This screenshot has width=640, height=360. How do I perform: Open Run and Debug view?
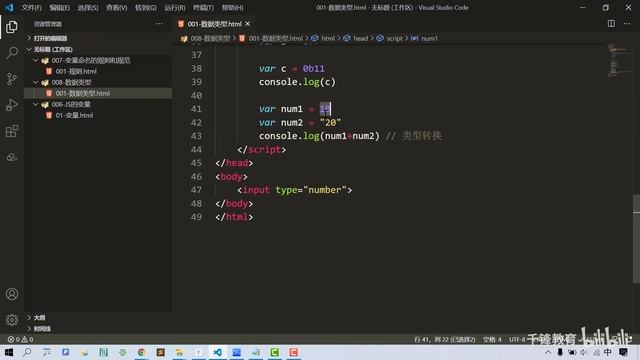pyautogui.click(x=12, y=105)
